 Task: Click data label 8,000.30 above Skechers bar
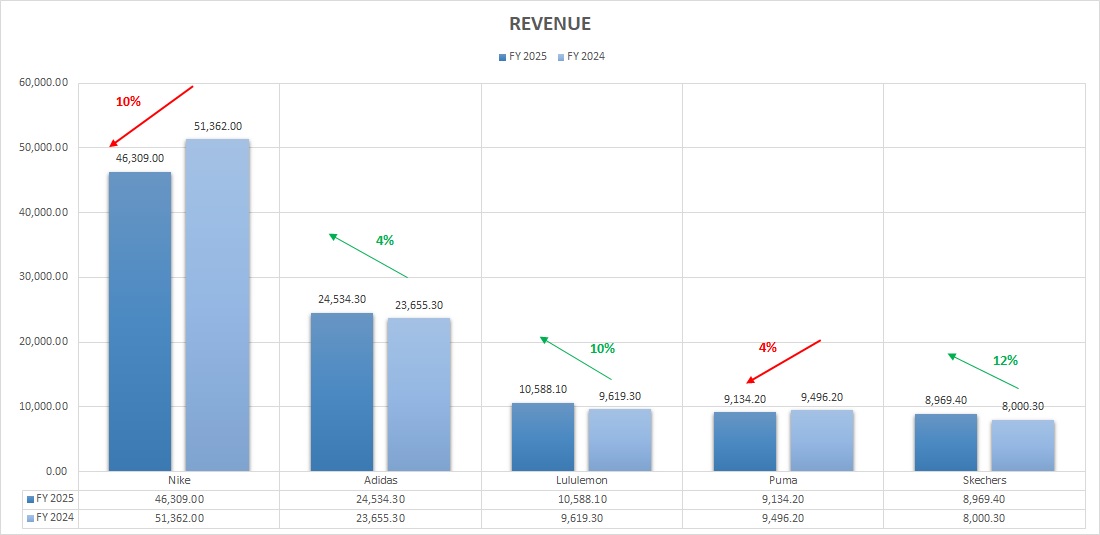(x=1024, y=406)
